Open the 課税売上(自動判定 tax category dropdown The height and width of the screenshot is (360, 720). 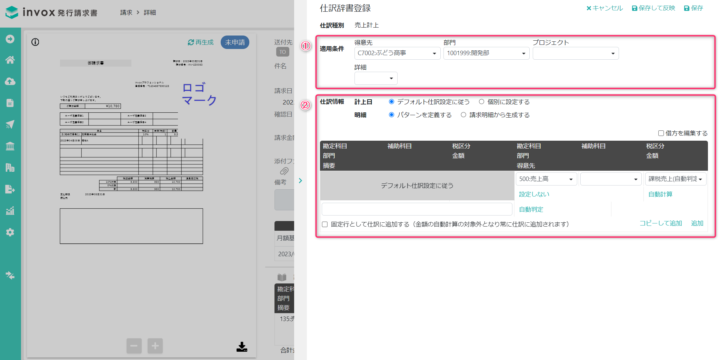pyautogui.click(x=676, y=179)
